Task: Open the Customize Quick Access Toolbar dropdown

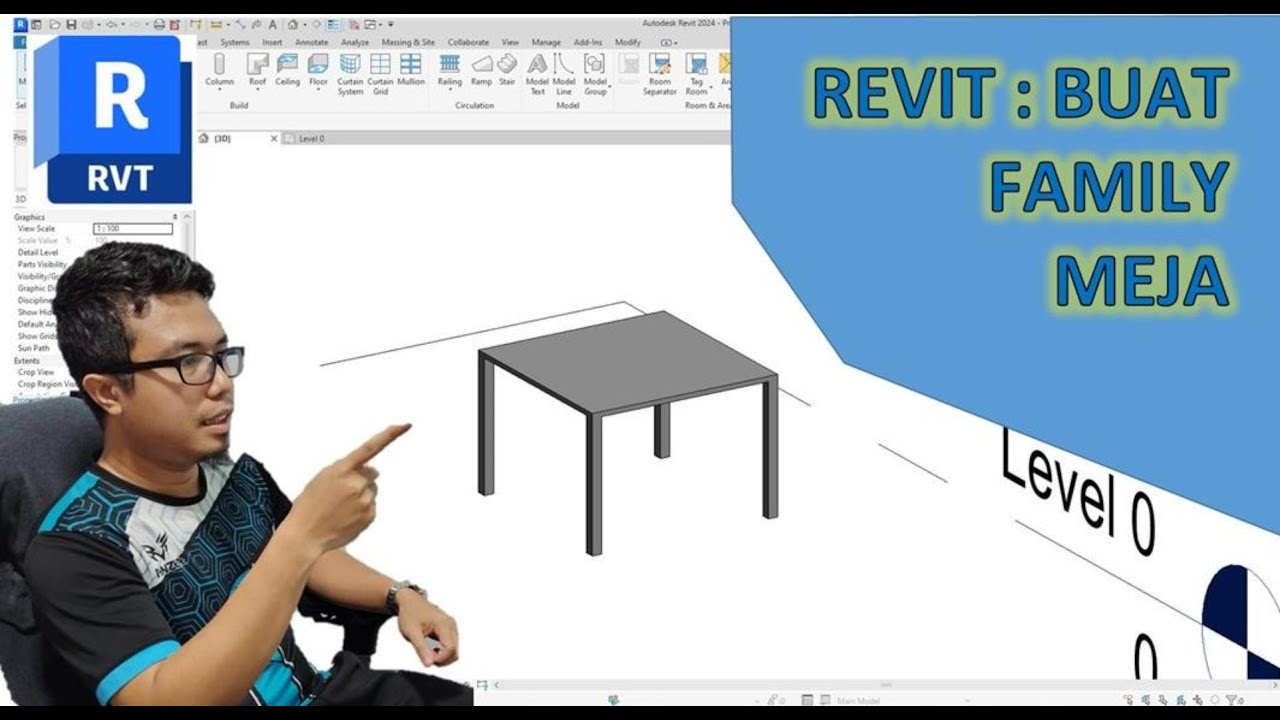Action: tap(391, 25)
